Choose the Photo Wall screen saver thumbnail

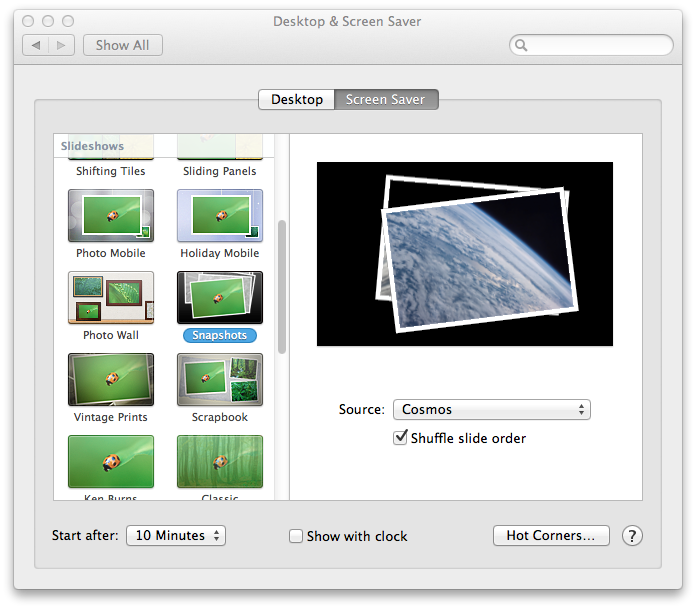(111, 297)
